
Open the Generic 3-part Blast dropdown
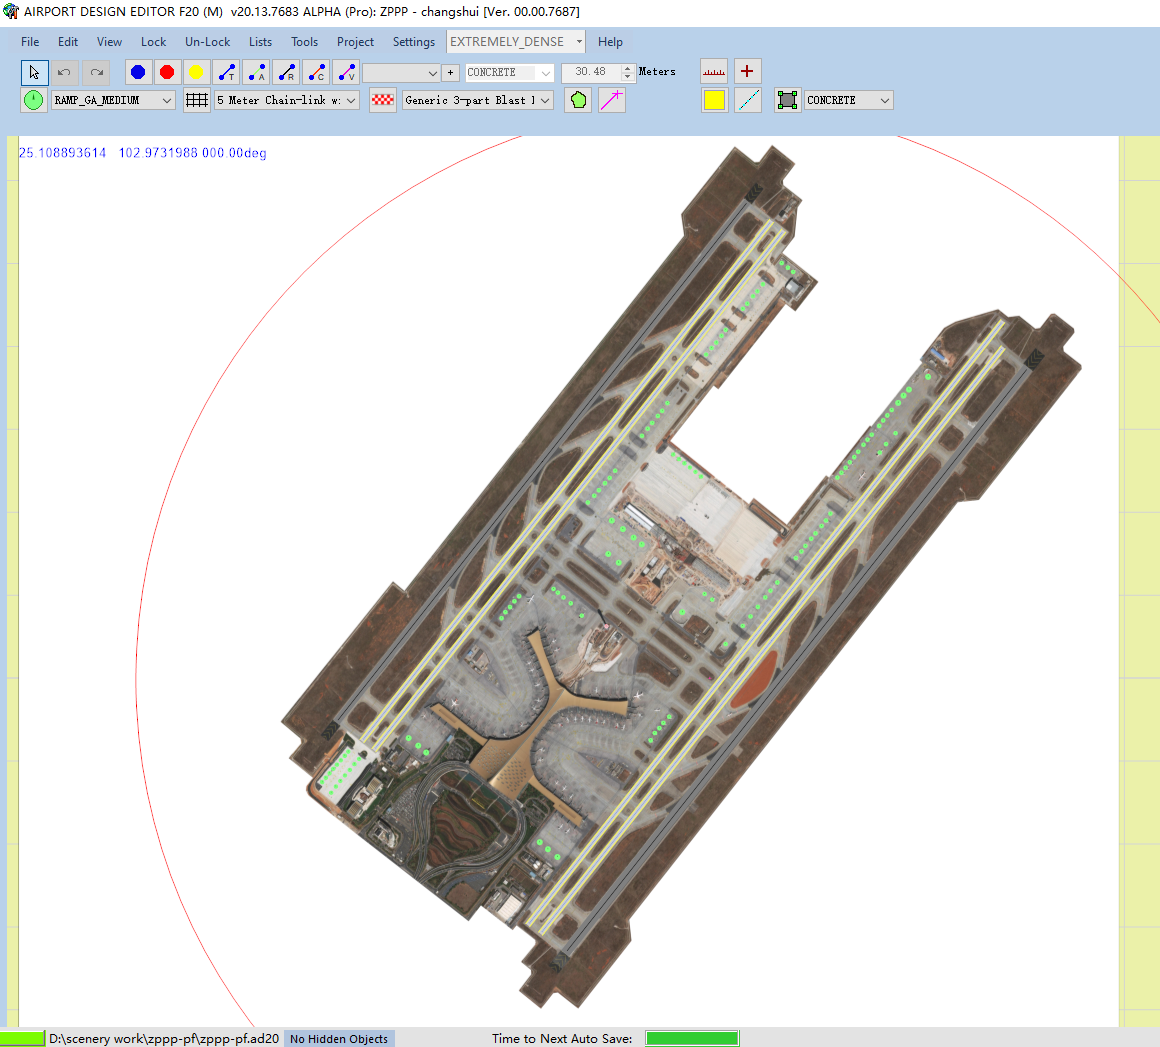pyautogui.click(x=478, y=100)
